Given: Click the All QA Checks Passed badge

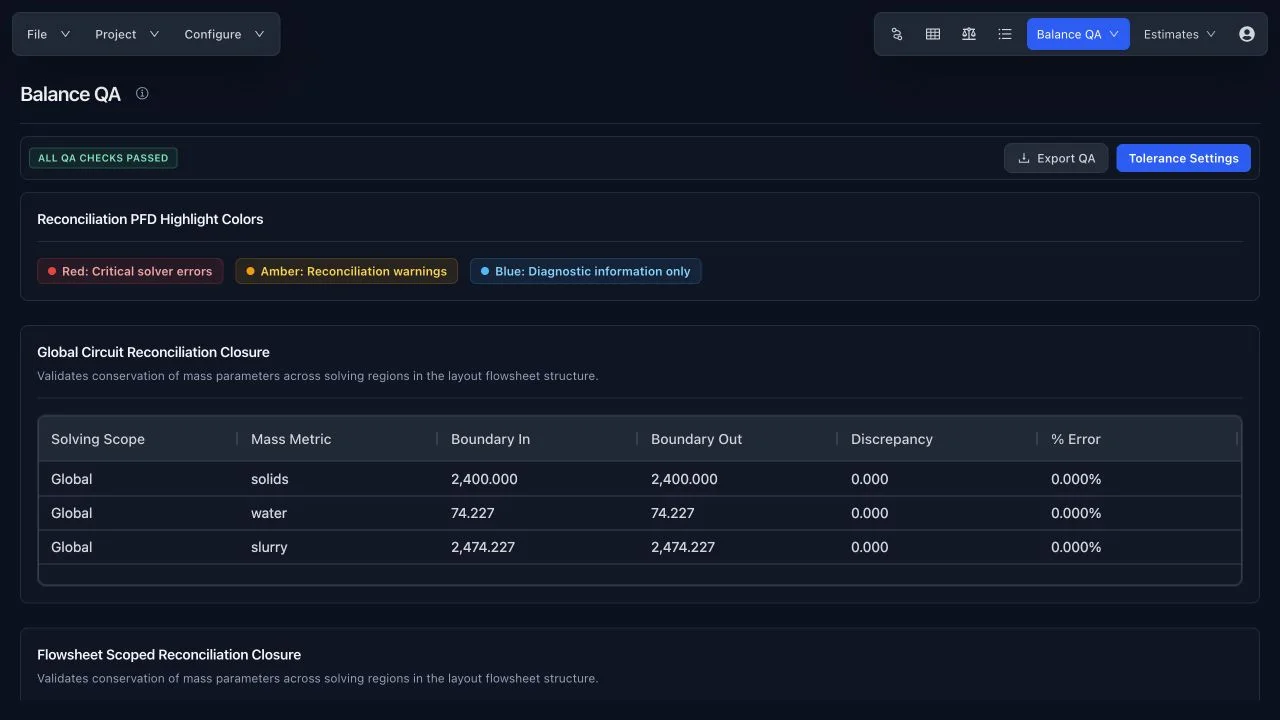Looking at the screenshot, I should point(103,158).
